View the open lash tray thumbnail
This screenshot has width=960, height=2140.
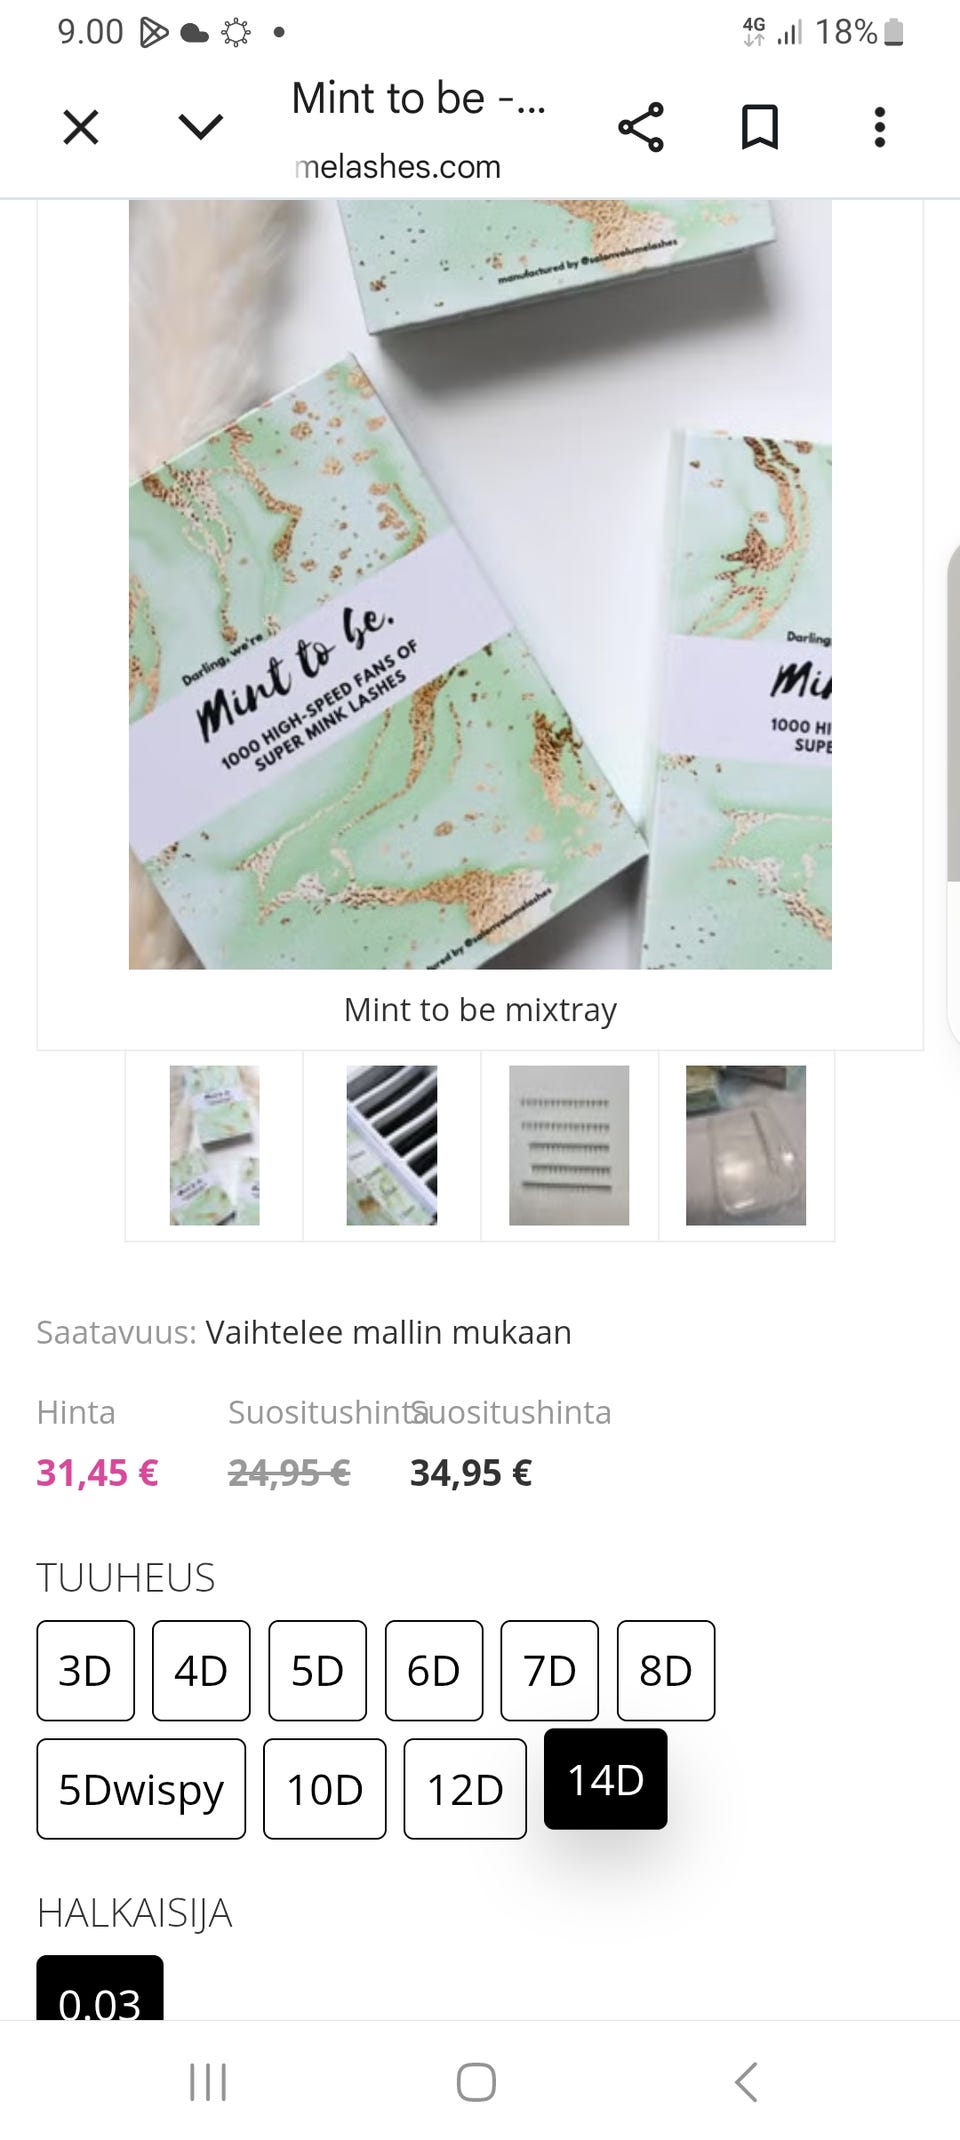click(392, 1146)
